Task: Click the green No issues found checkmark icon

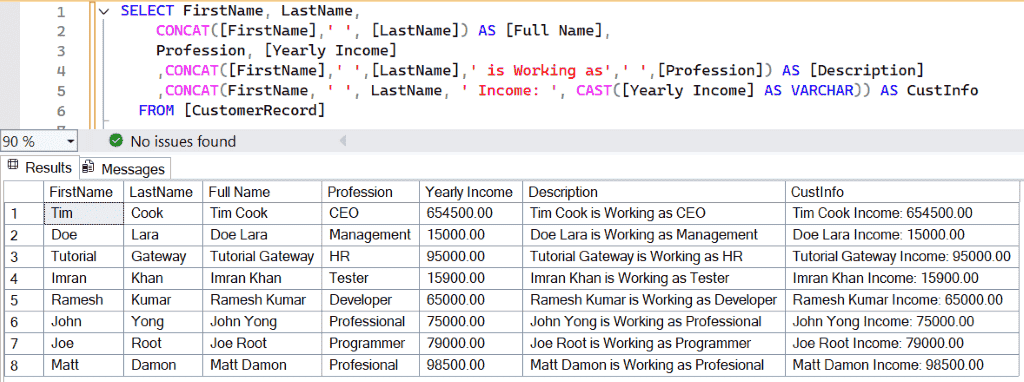Action: tap(116, 140)
